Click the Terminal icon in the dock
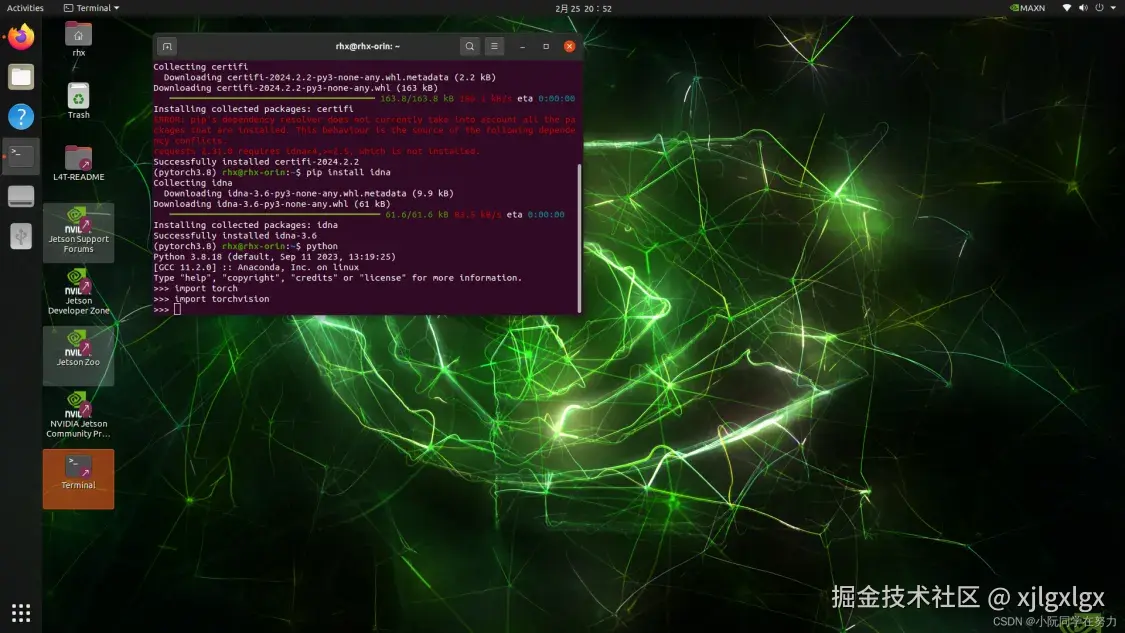The image size is (1125, 633). [x=21, y=156]
